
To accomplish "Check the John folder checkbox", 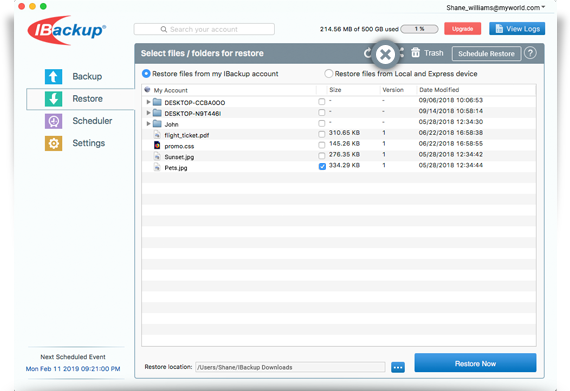I will tap(322, 123).
